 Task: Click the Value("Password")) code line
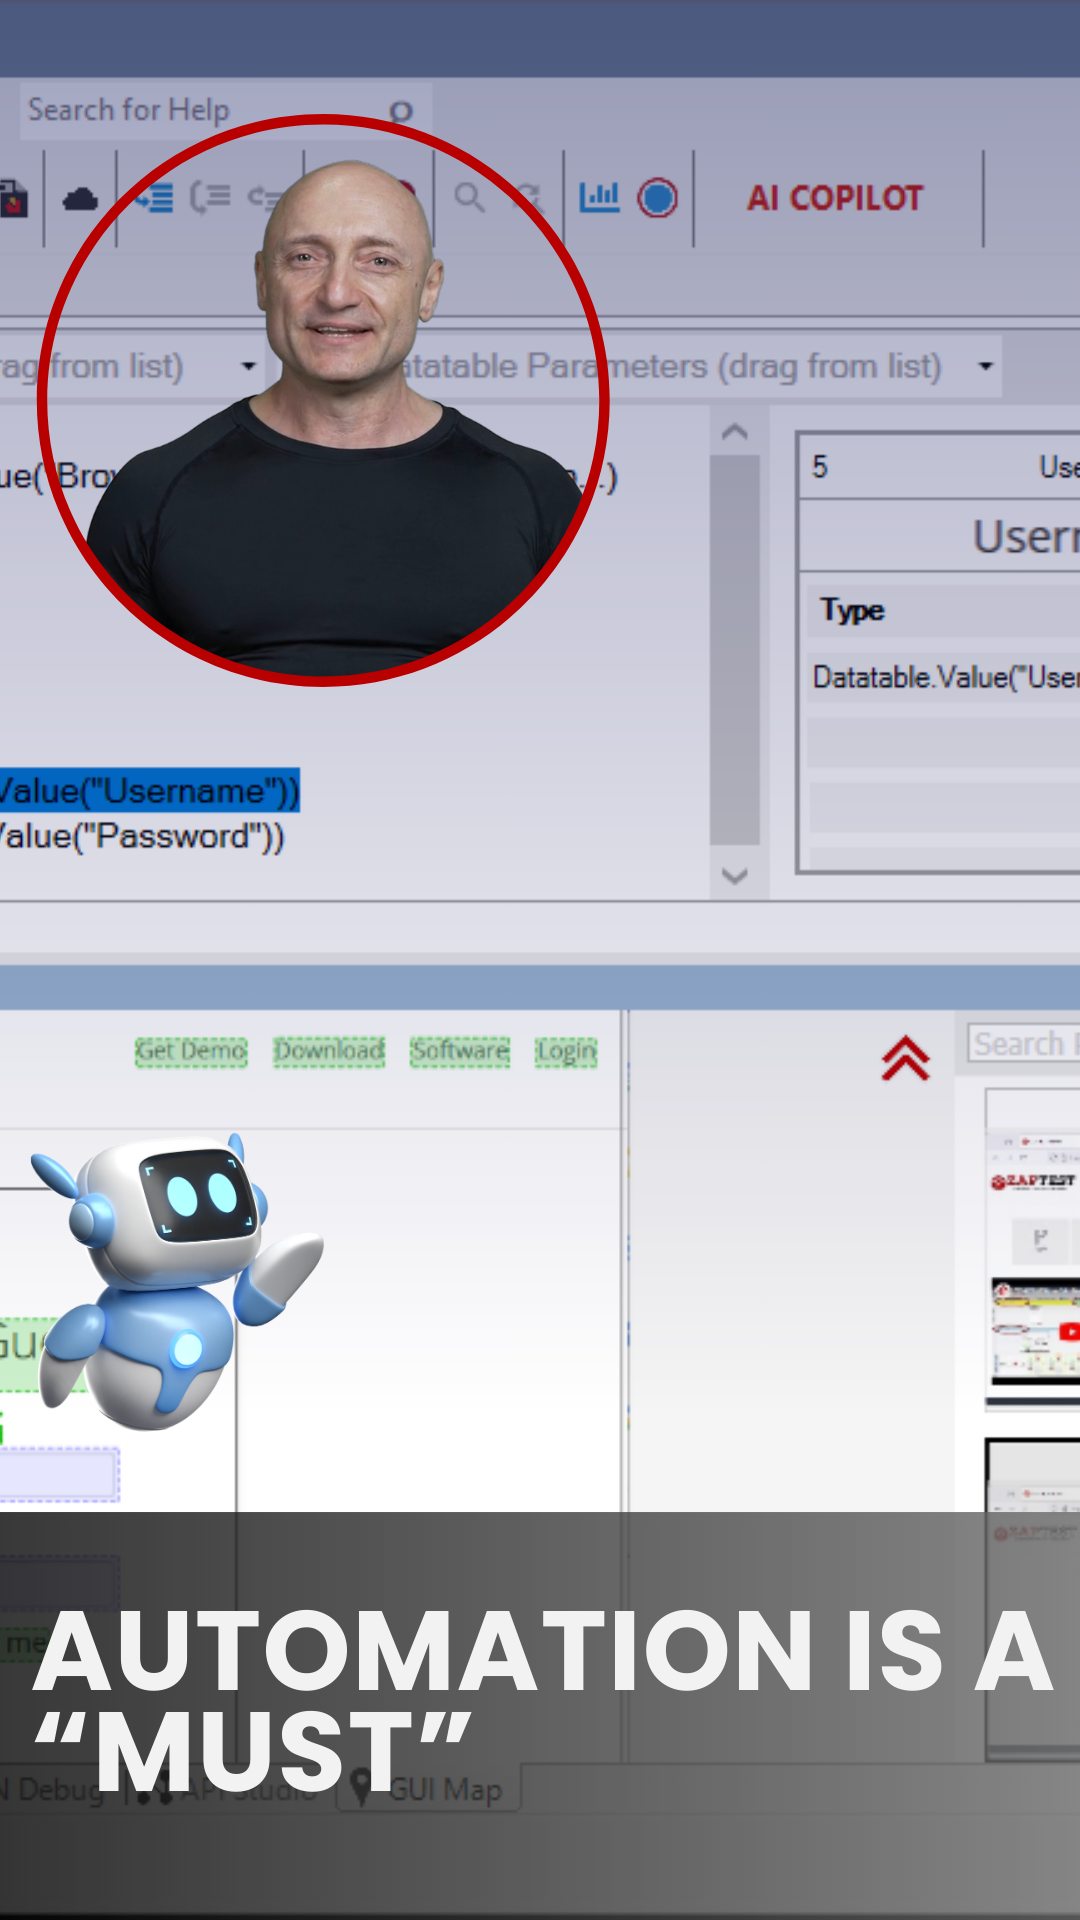pos(142,836)
